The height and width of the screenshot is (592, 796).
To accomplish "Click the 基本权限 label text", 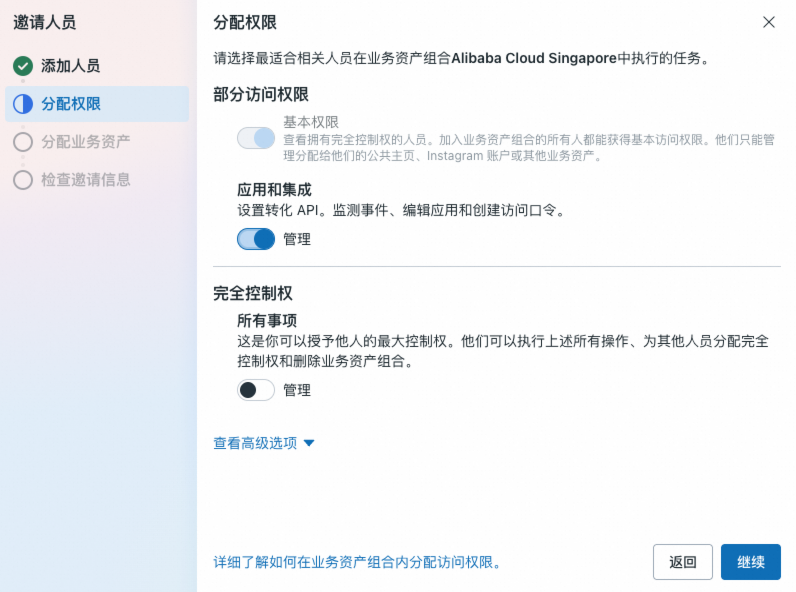I will (x=311, y=122).
